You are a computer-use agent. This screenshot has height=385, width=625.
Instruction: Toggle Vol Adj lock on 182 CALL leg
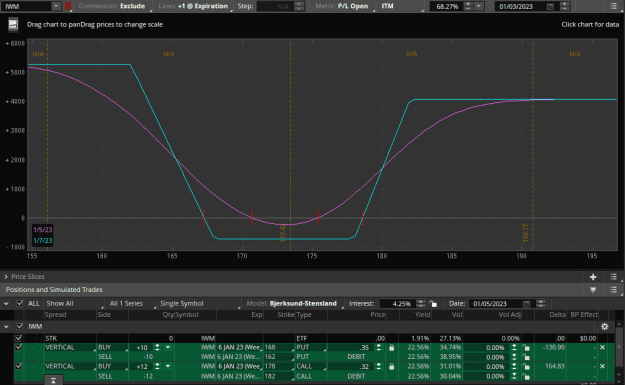tap(527, 376)
